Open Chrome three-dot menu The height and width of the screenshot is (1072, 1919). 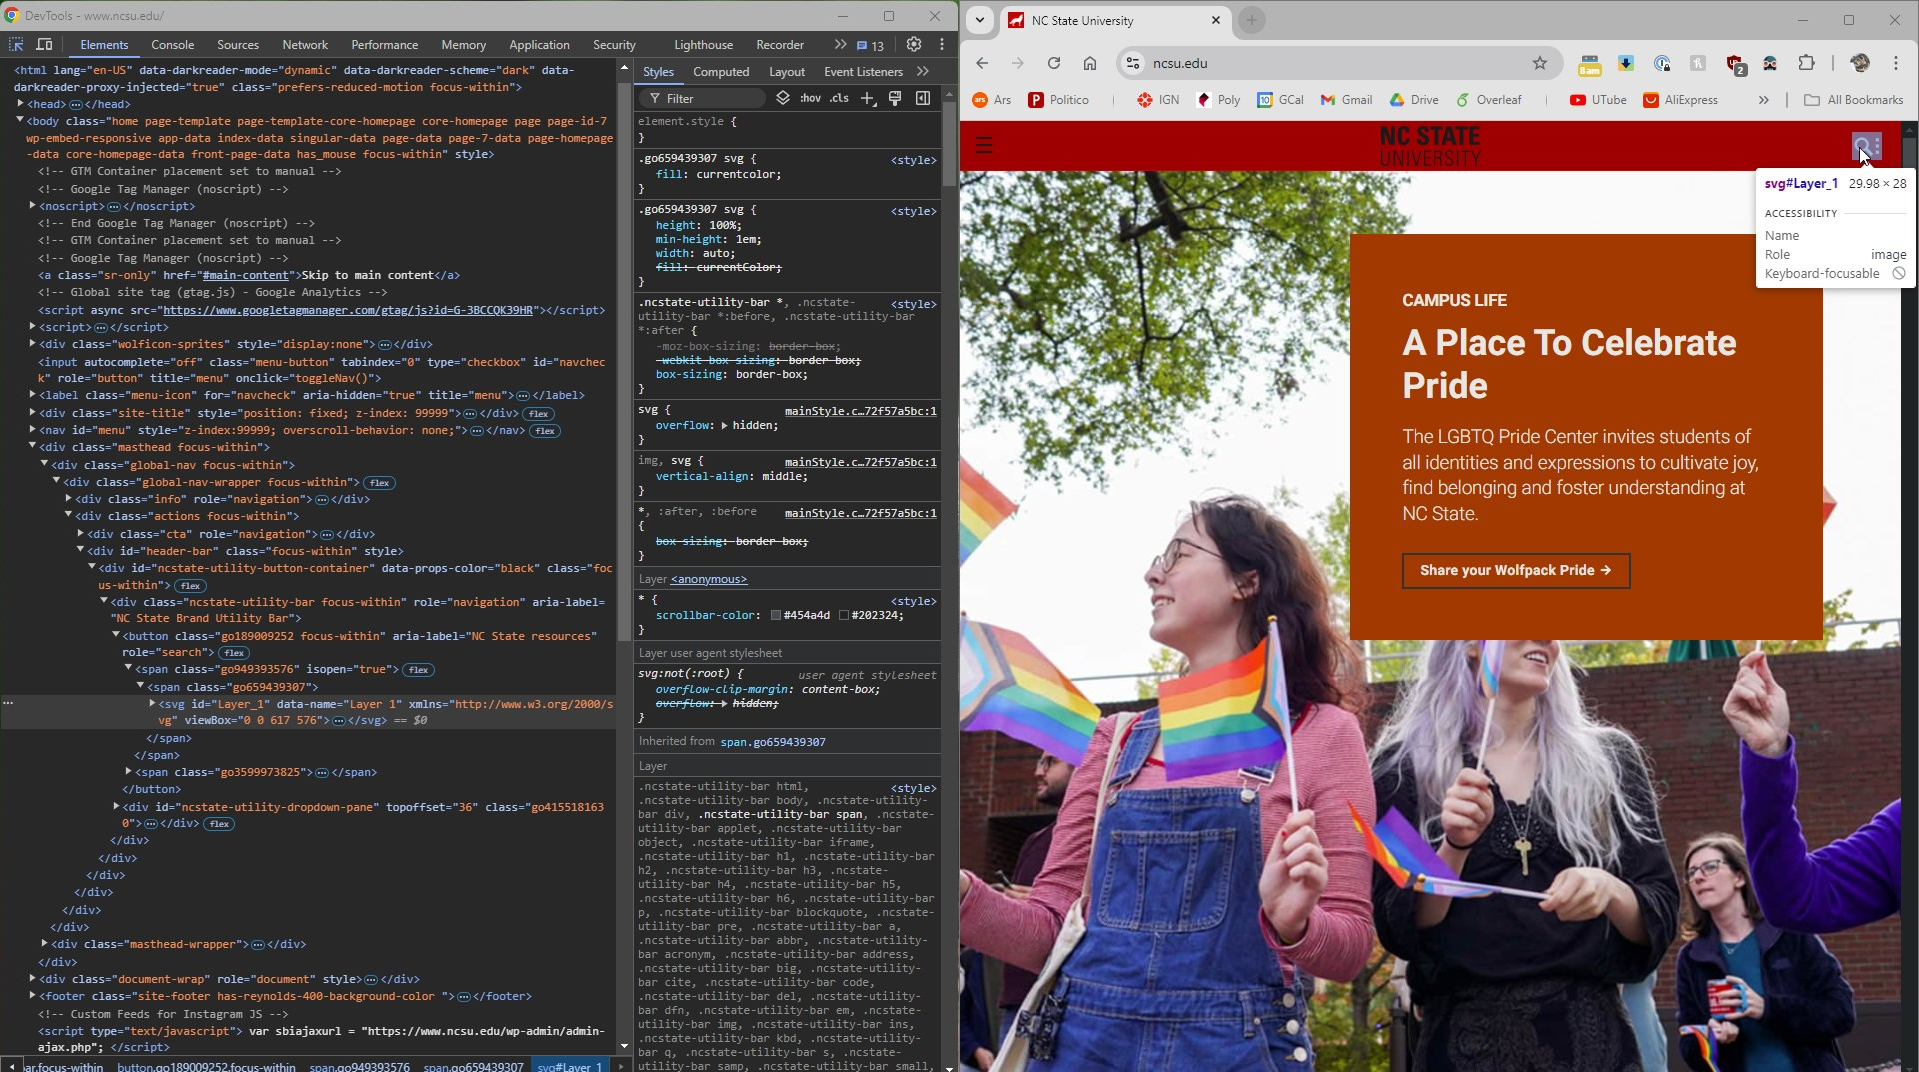click(1896, 63)
